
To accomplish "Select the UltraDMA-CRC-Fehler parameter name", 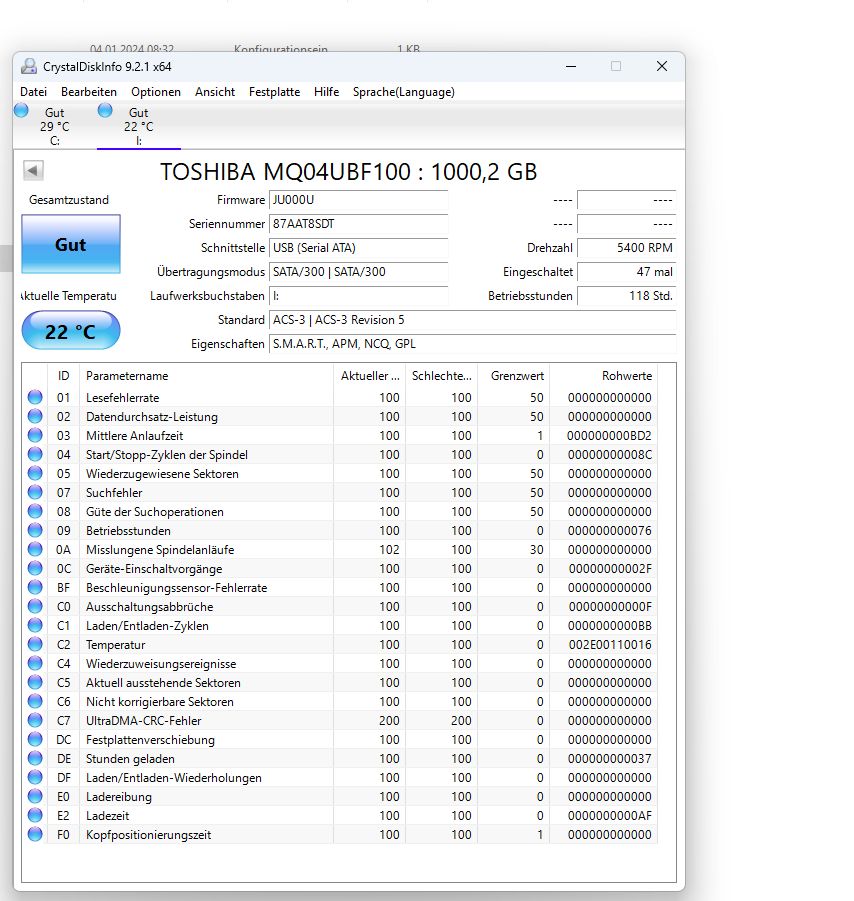I will tap(144, 721).
